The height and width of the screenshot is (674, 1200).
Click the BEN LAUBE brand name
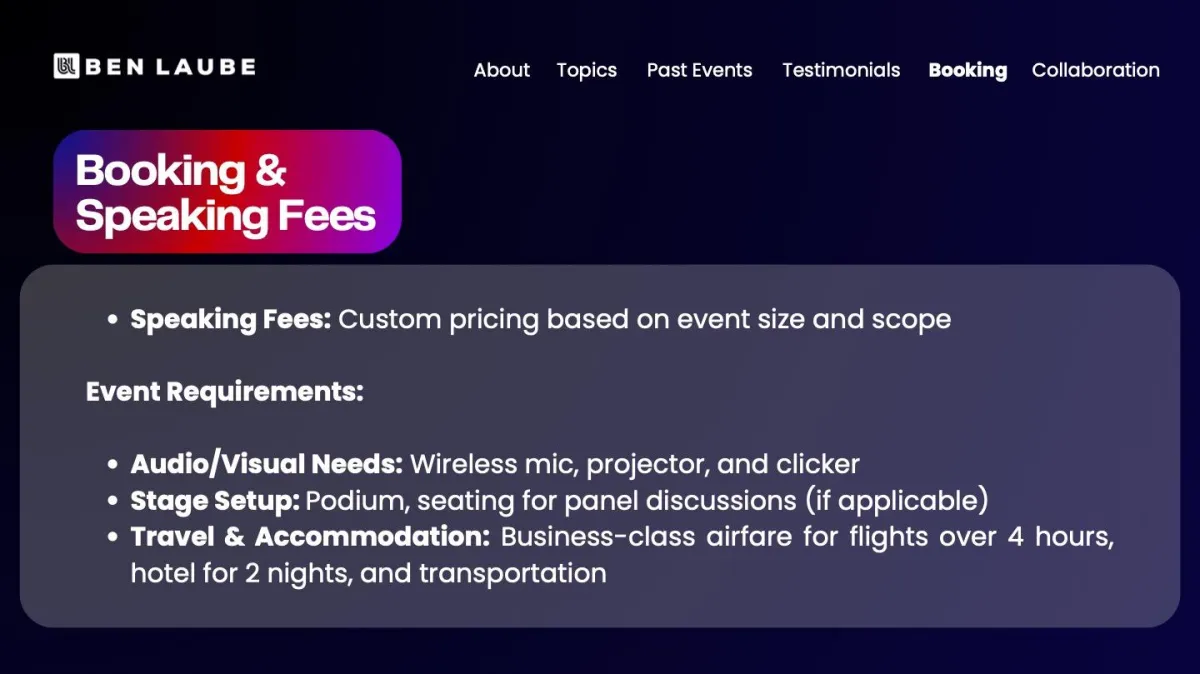point(170,67)
